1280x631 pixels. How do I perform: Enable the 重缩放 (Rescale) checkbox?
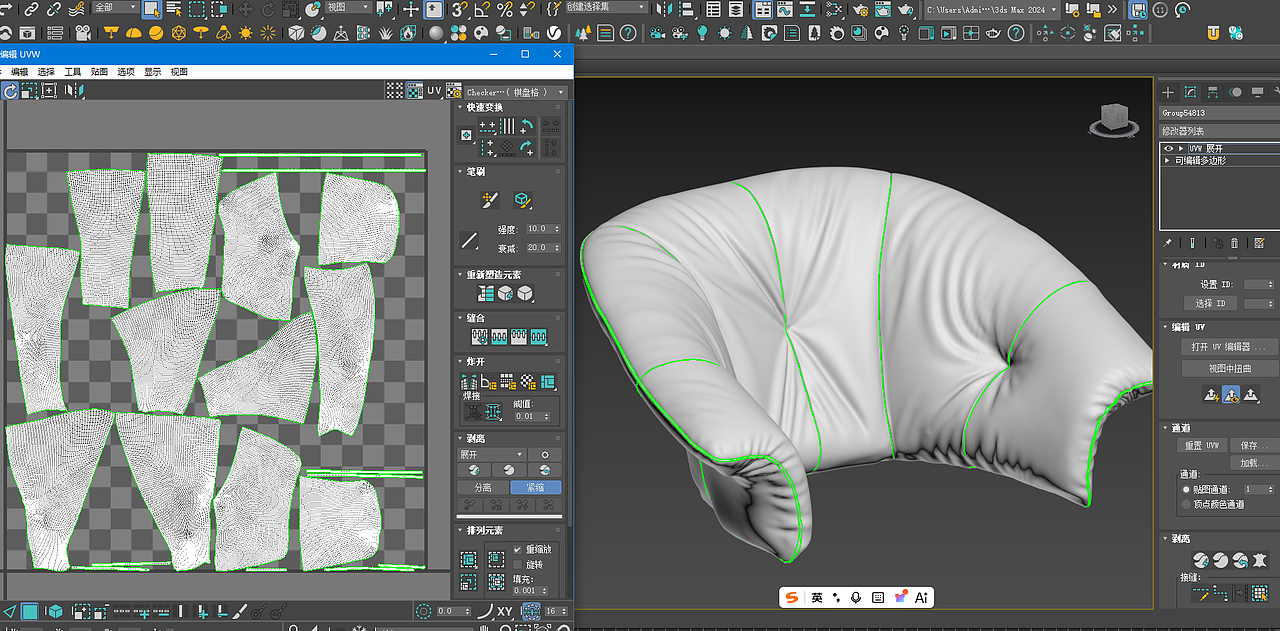point(517,550)
